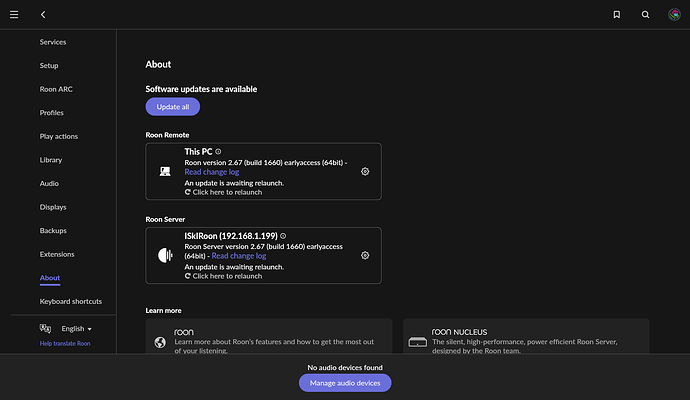This screenshot has width=690, height=400.
Task: Open the Keyboard shortcuts section
Action: pyautogui.click(x=70, y=301)
